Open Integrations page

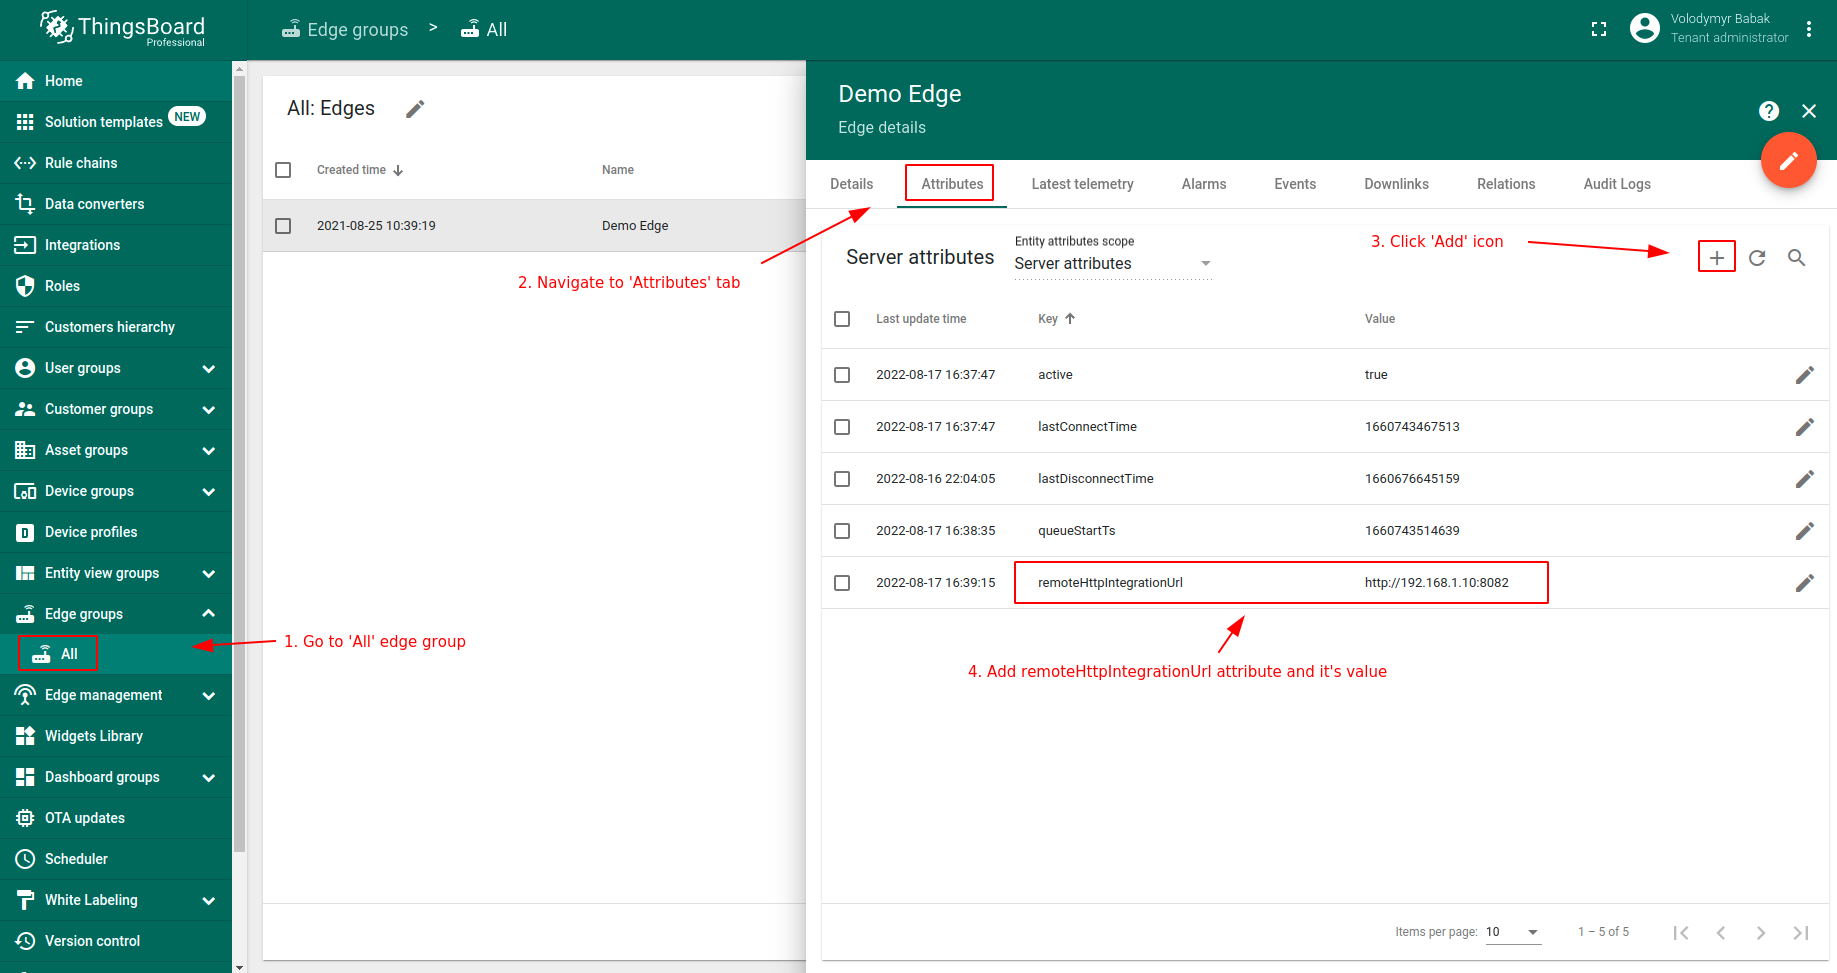click(116, 245)
